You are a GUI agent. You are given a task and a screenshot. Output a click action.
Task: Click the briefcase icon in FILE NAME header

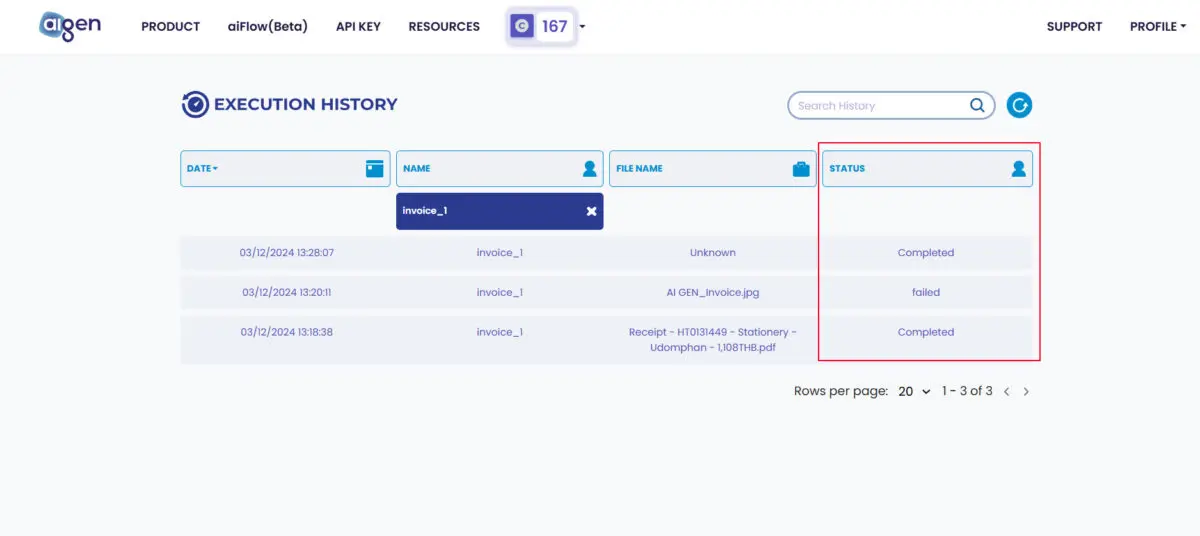pyautogui.click(x=801, y=169)
